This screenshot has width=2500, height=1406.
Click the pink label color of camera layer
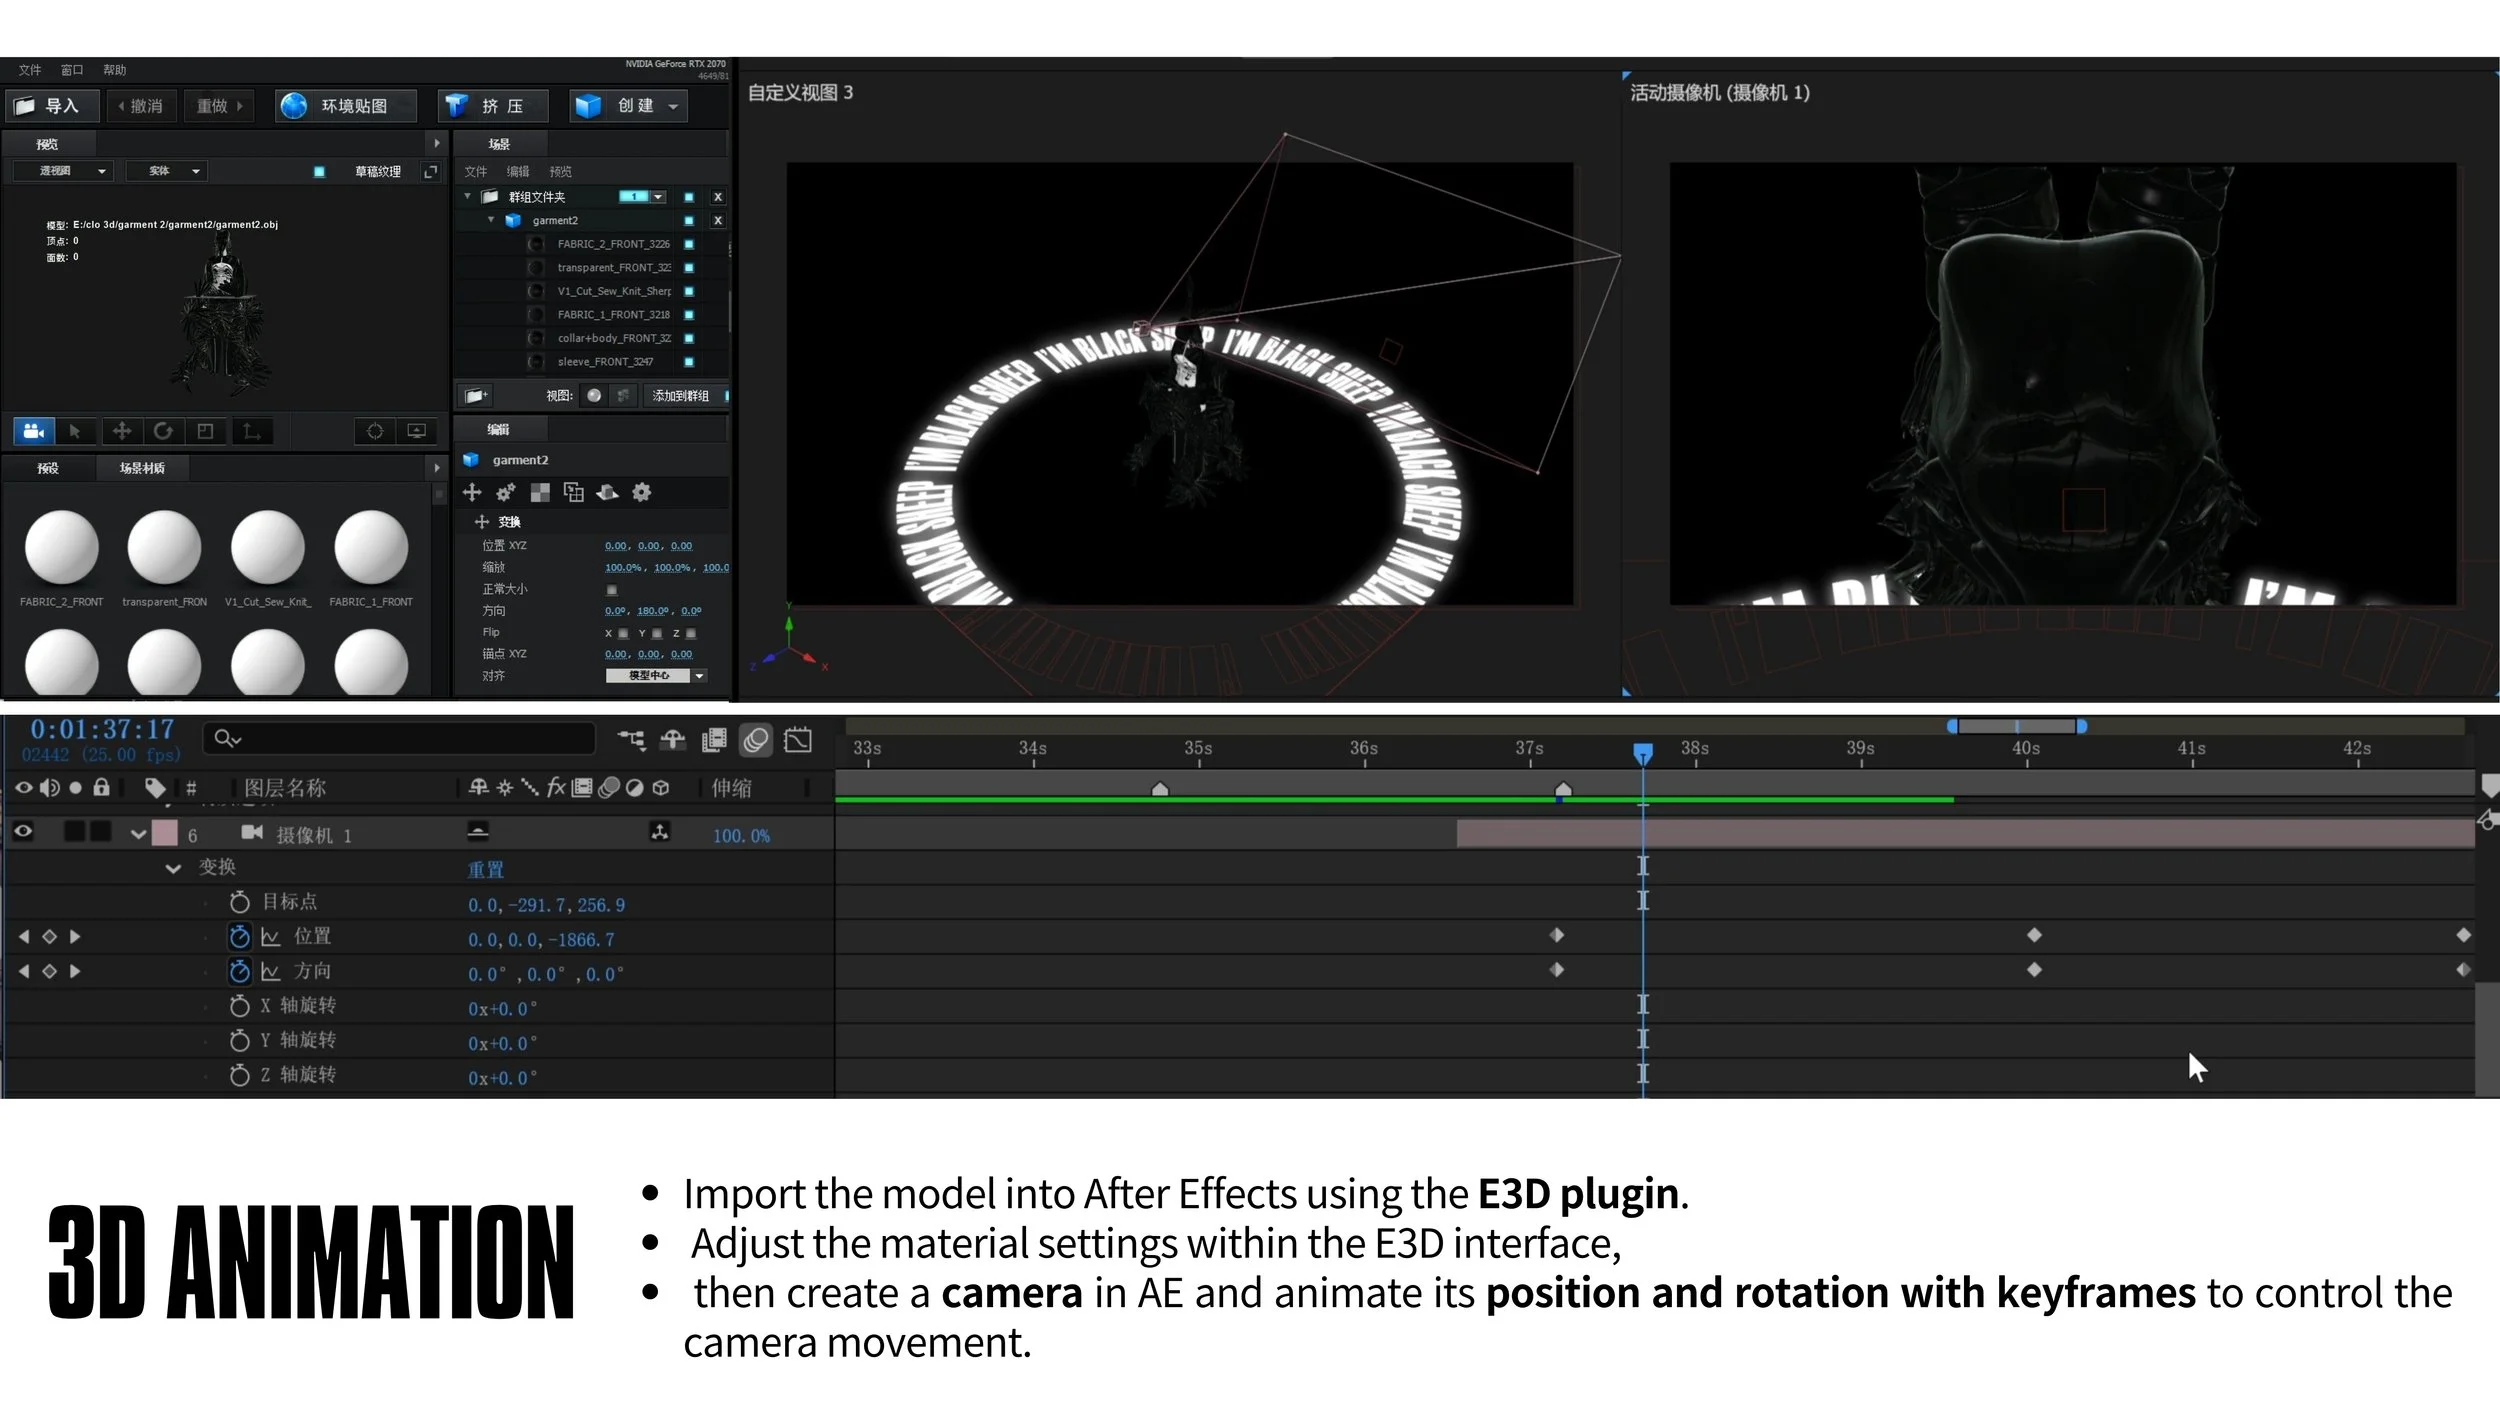(x=164, y=833)
